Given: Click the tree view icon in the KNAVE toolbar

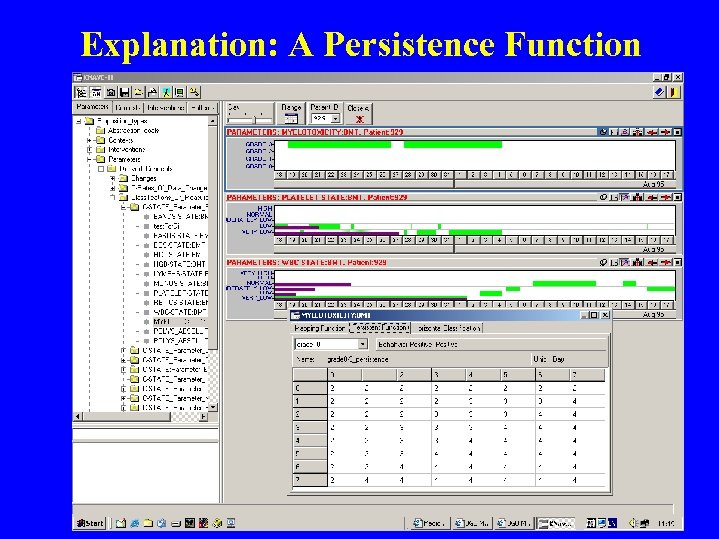Looking at the screenshot, I should [x=81, y=92].
